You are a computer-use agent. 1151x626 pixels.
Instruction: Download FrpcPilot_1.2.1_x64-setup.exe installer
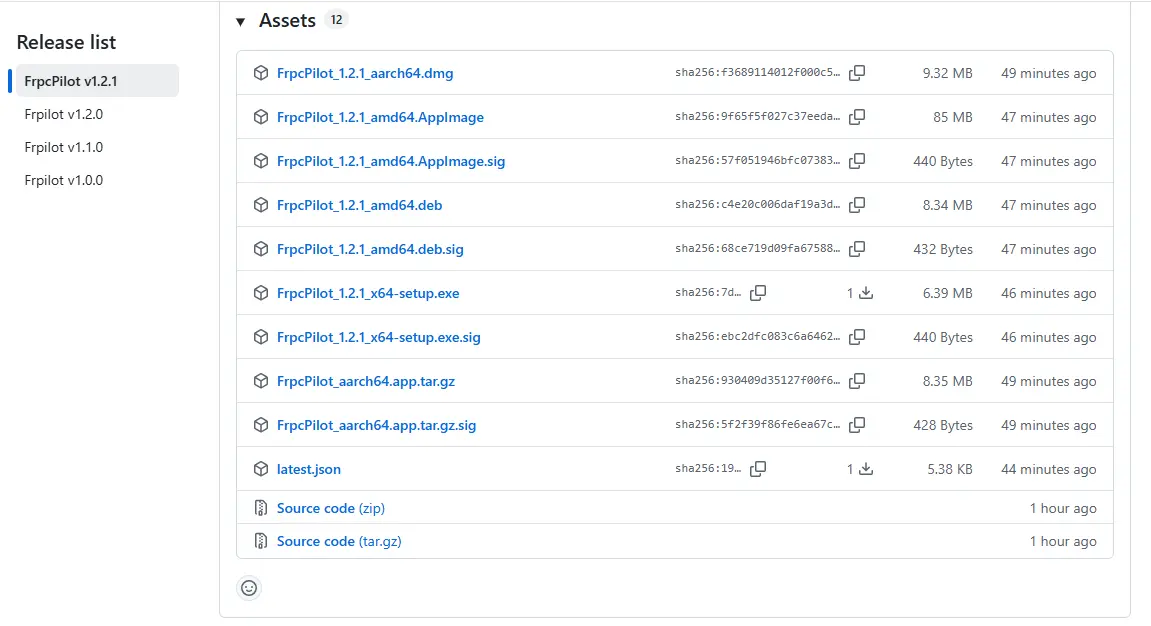[x=368, y=293]
